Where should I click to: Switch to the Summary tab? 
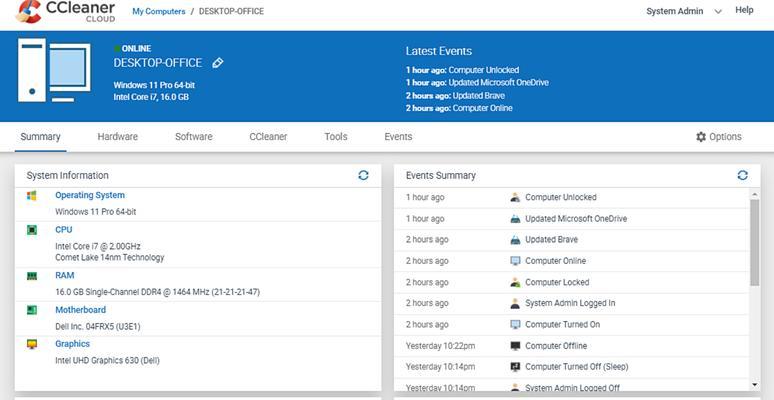click(40, 137)
